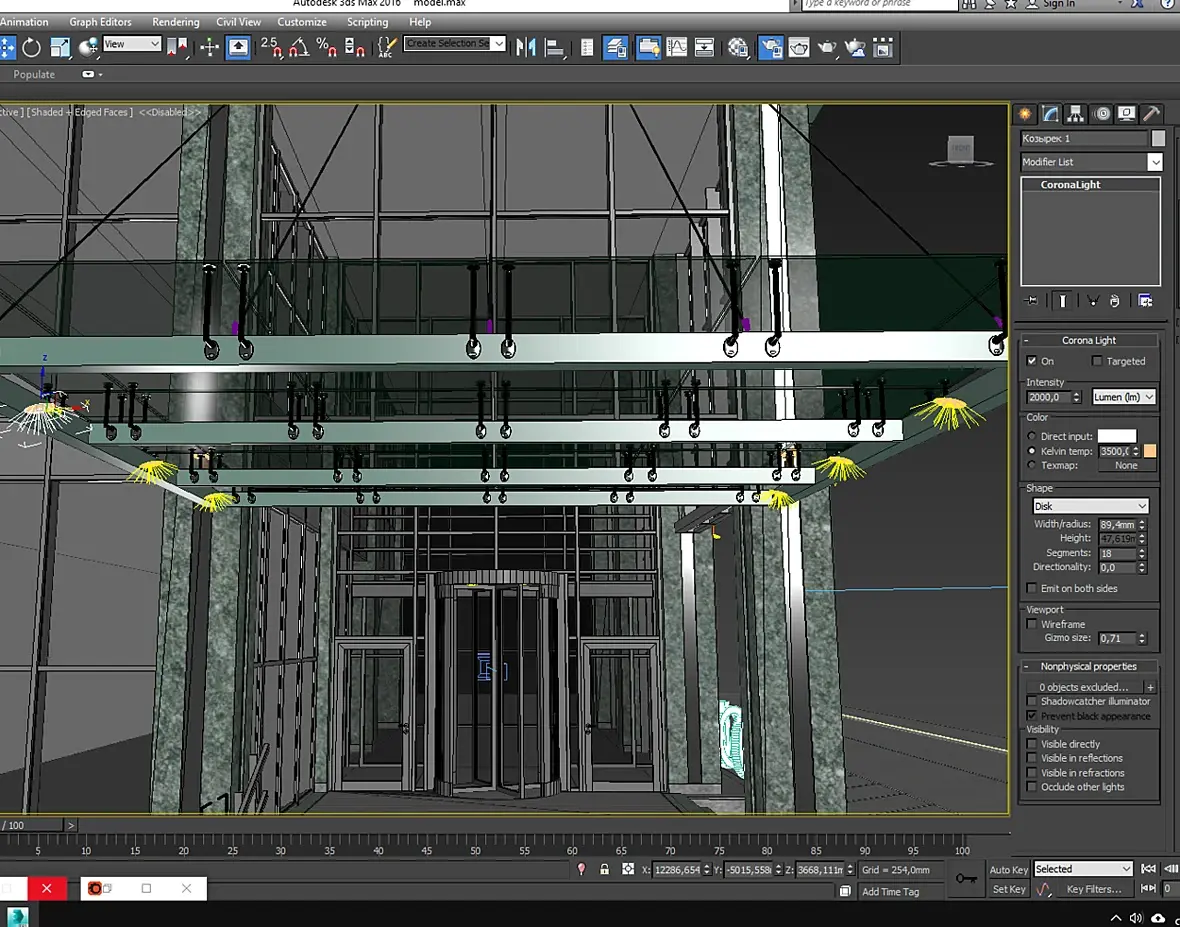This screenshot has width=1180, height=927.
Task: Click the Angle Snap toggle icon
Action: [x=298, y=47]
